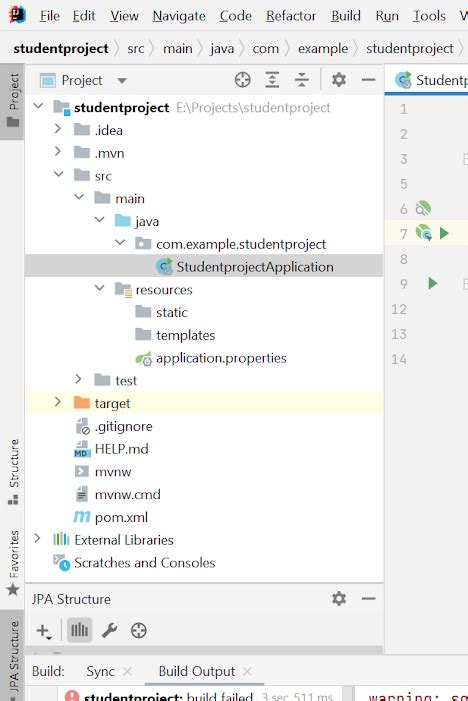
Task: Click the example breadcrumb
Action: (323, 48)
